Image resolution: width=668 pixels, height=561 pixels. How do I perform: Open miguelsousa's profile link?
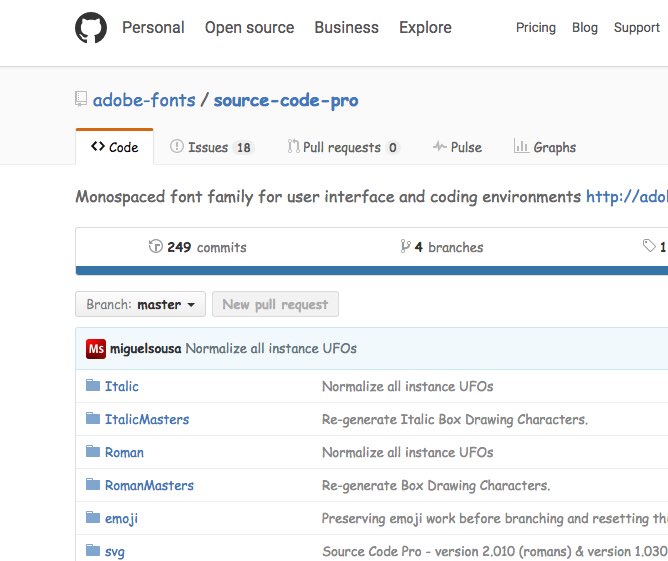[x=146, y=348]
